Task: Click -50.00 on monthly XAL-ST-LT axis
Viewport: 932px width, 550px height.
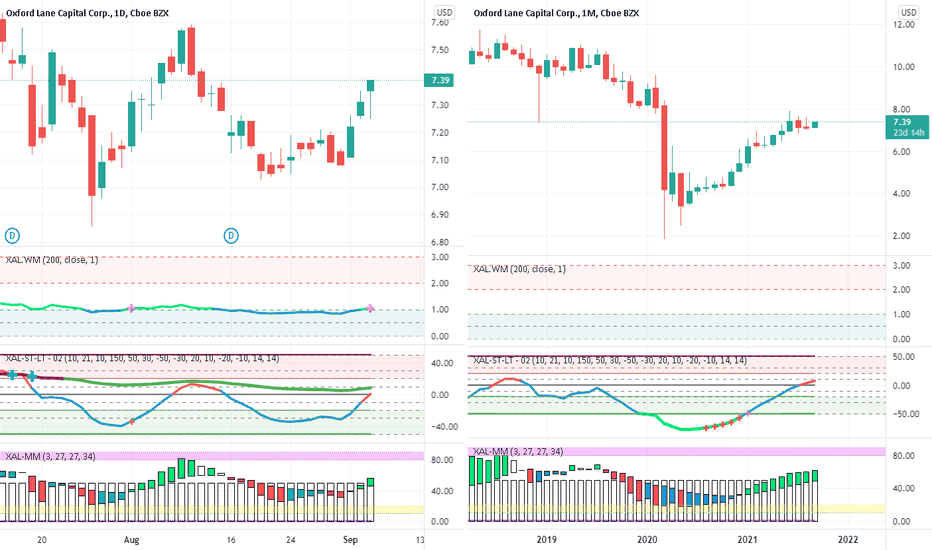Action: pos(906,414)
